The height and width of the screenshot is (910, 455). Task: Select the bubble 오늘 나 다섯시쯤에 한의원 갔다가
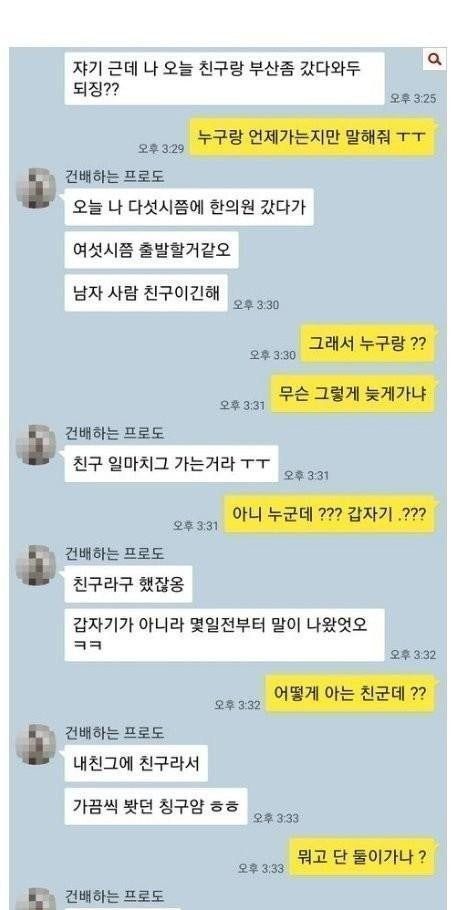189,207
